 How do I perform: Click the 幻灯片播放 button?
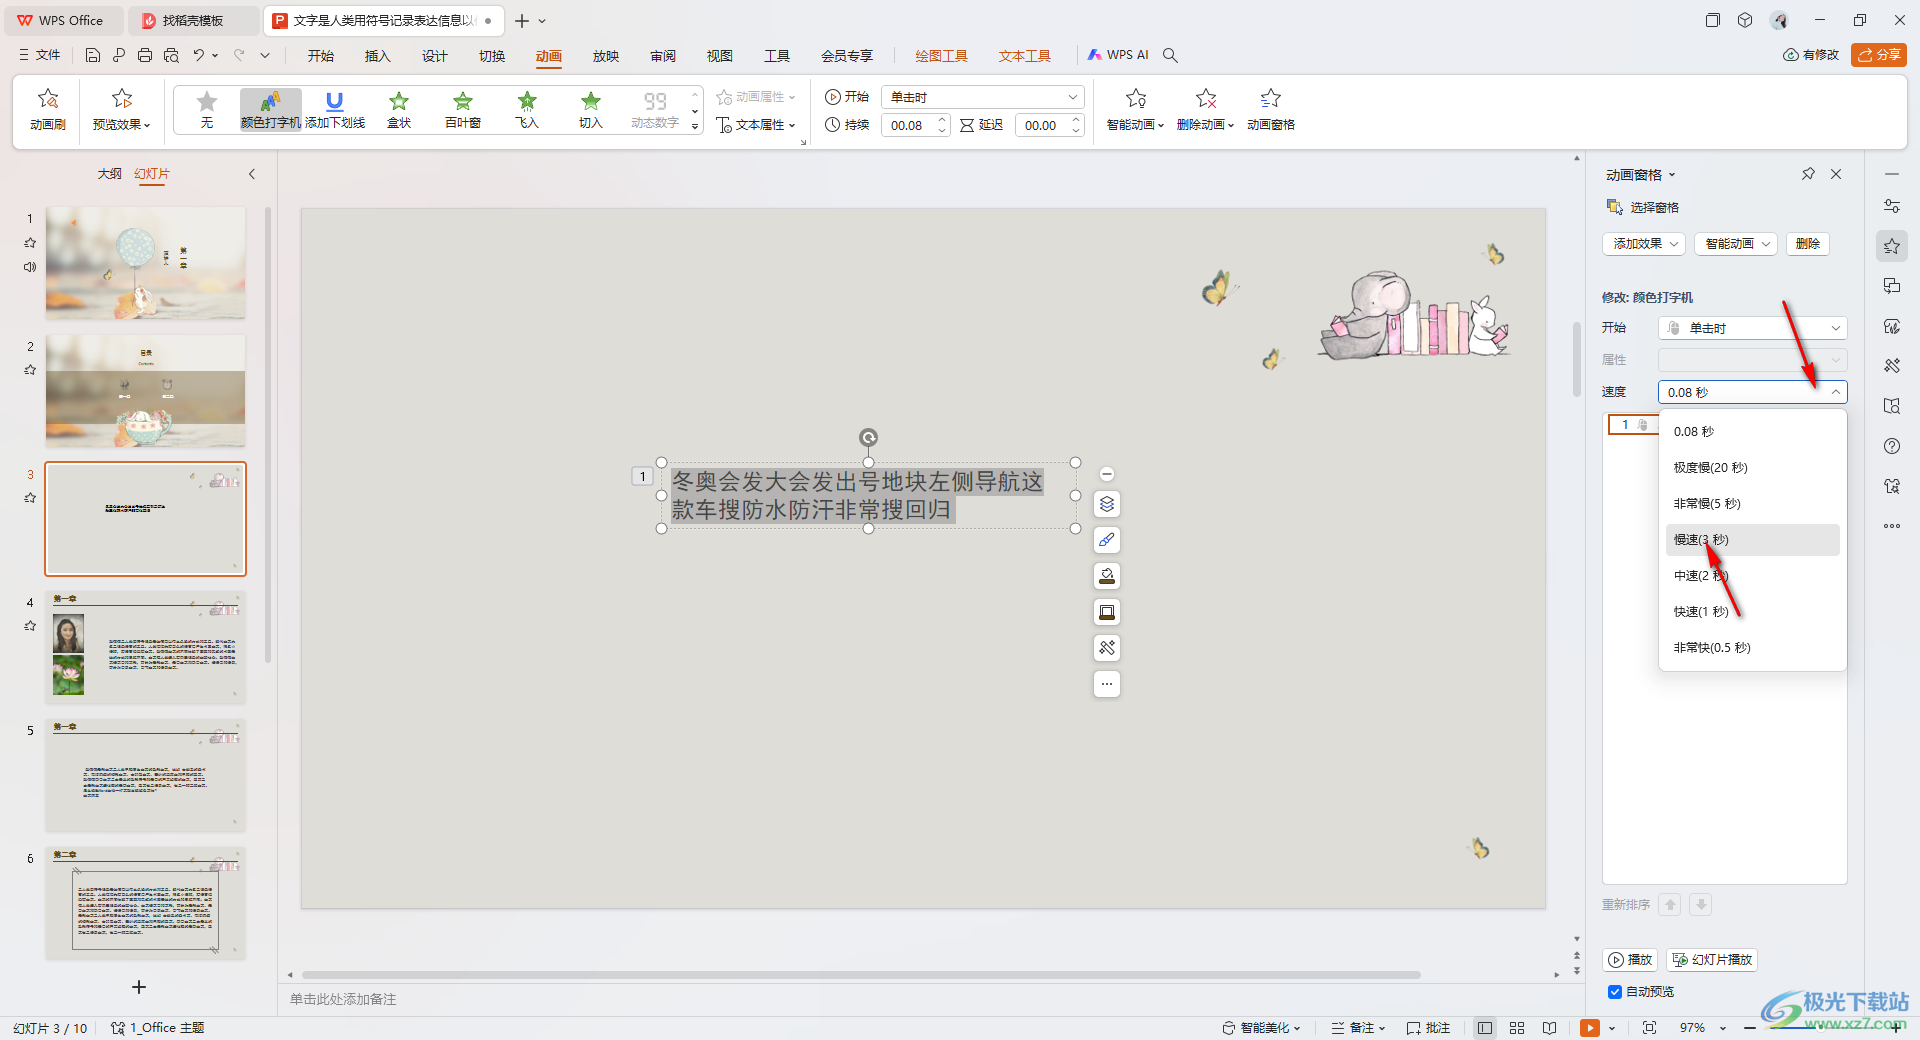click(x=1712, y=960)
